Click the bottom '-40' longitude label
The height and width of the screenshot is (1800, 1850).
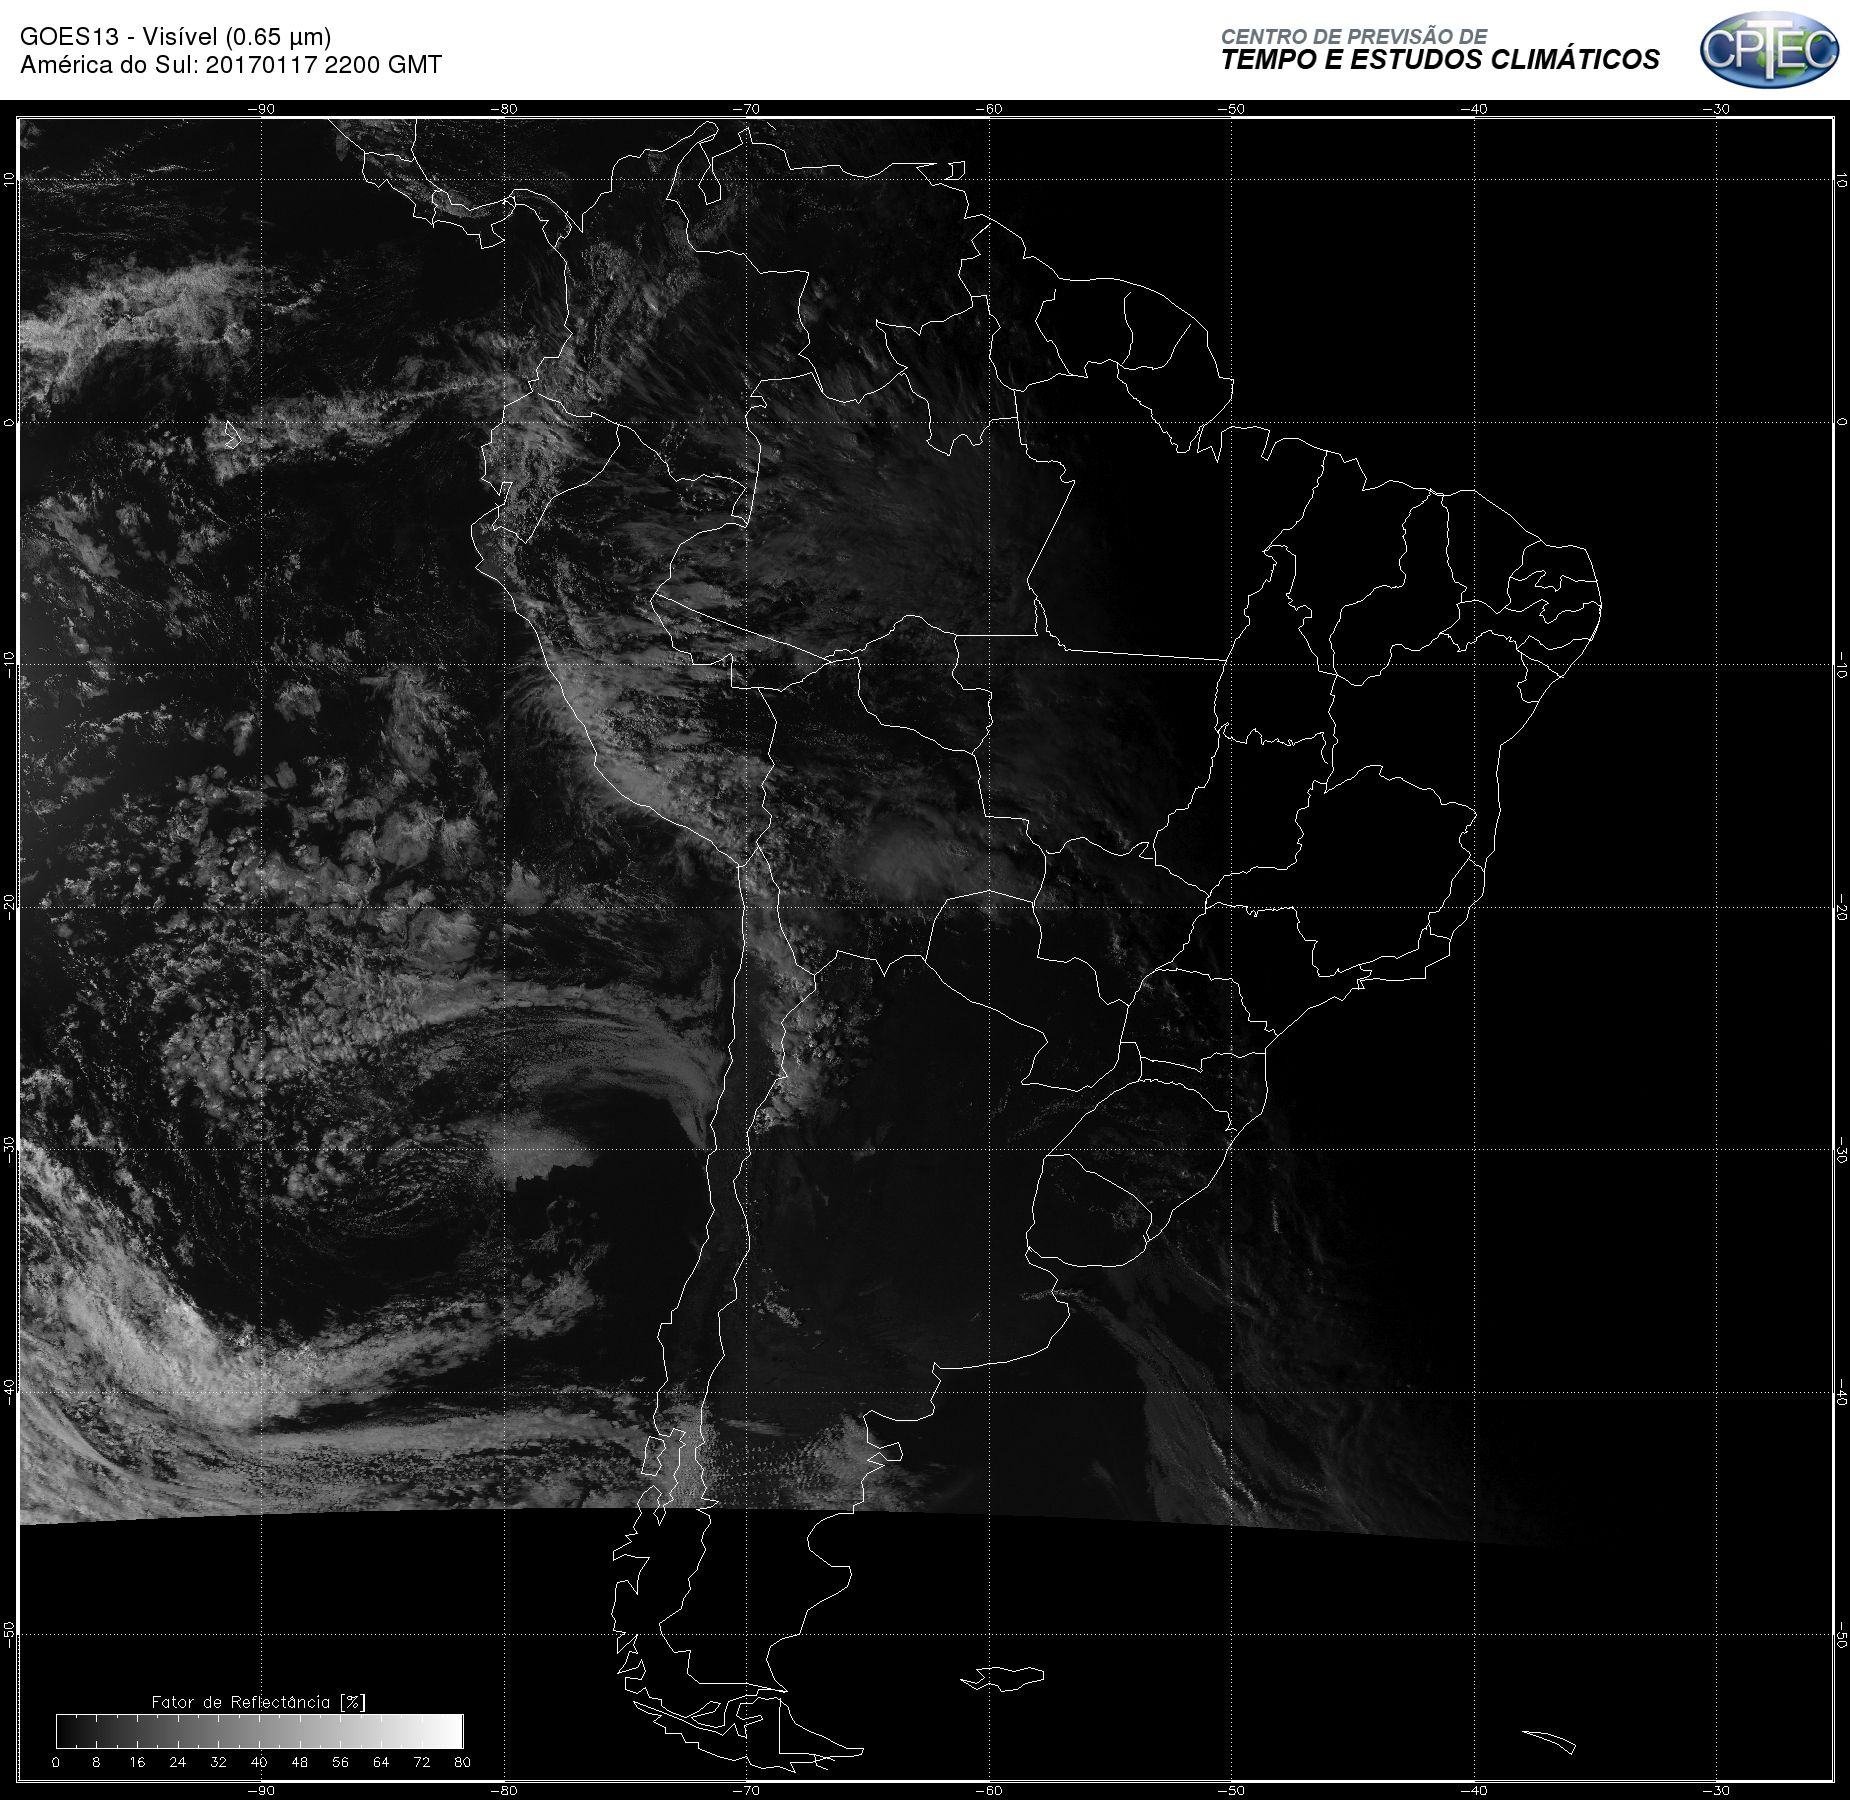1474,1790
